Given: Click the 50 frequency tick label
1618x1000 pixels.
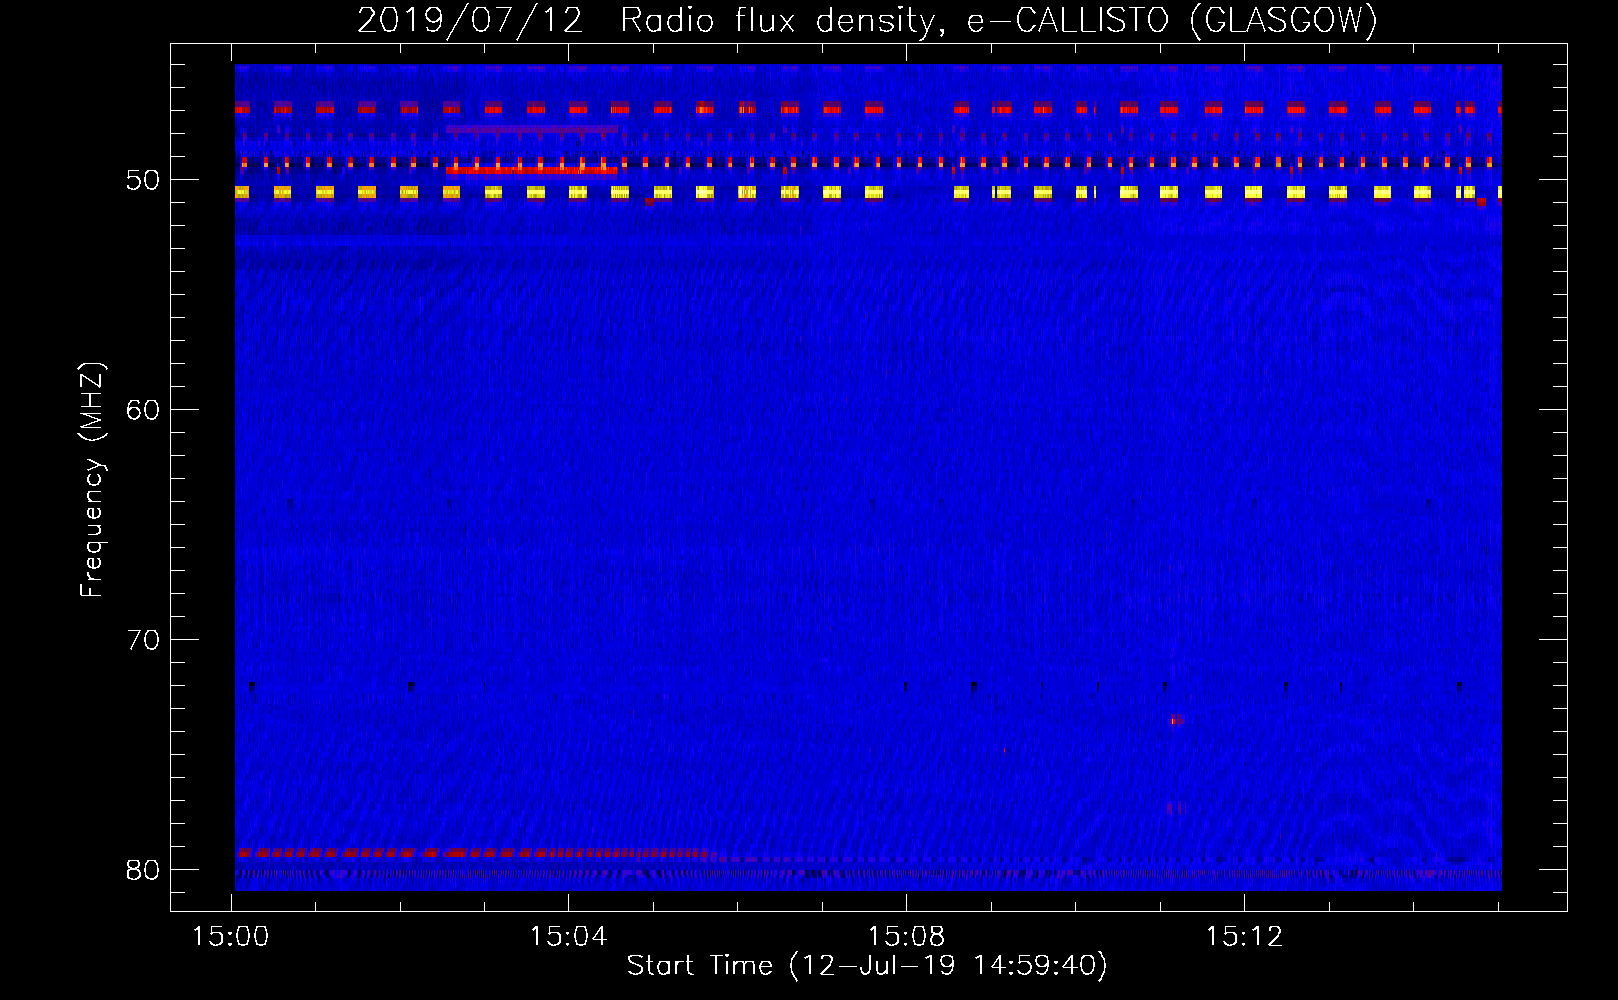Looking at the screenshot, I should click(143, 180).
